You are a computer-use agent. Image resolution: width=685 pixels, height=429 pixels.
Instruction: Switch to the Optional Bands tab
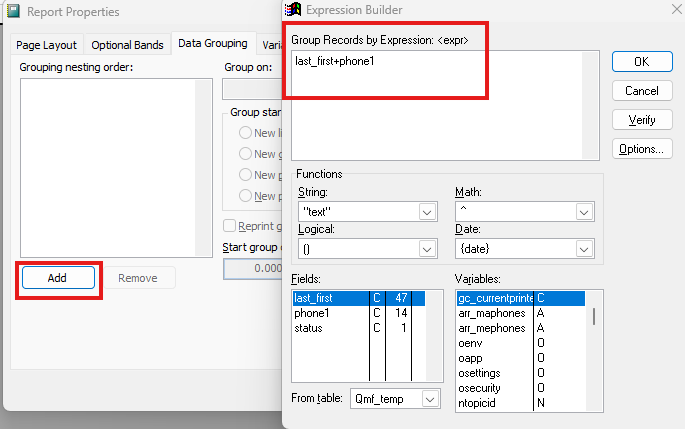pyautogui.click(x=127, y=45)
